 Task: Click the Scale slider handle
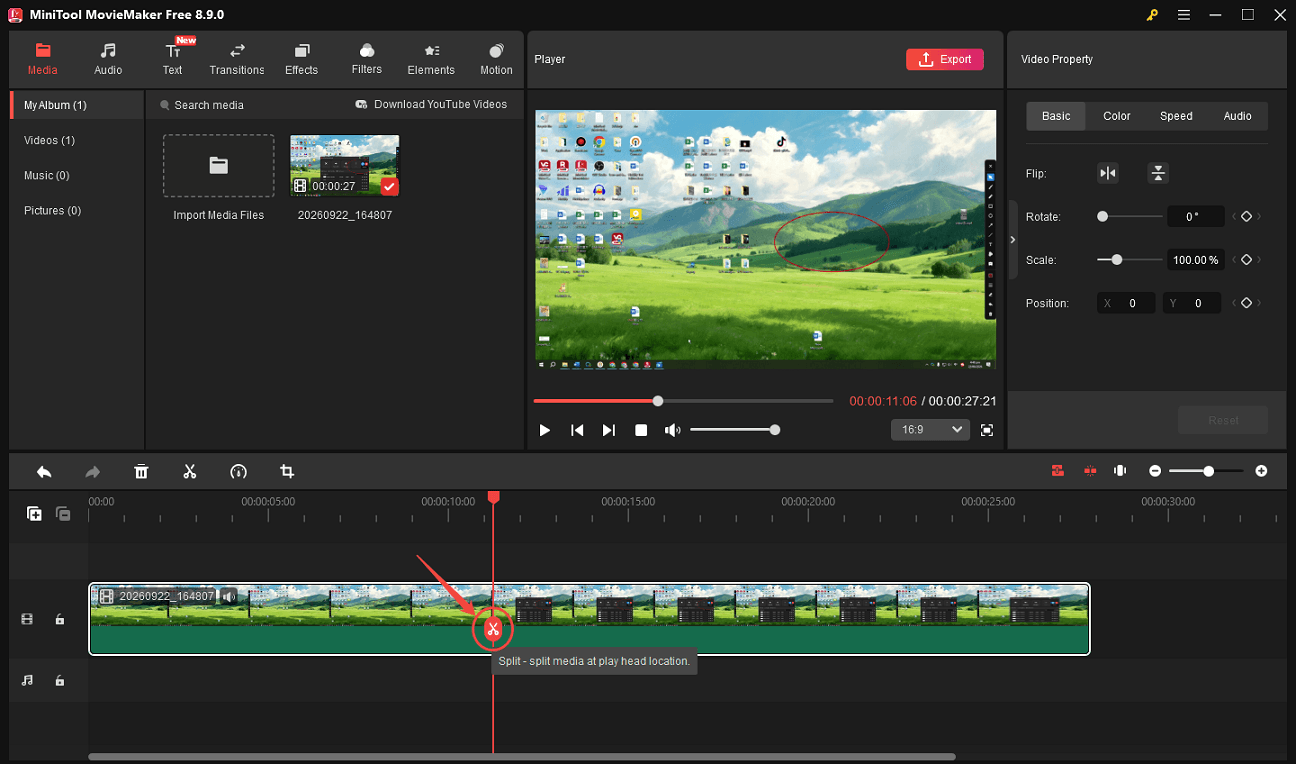coord(1117,260)
